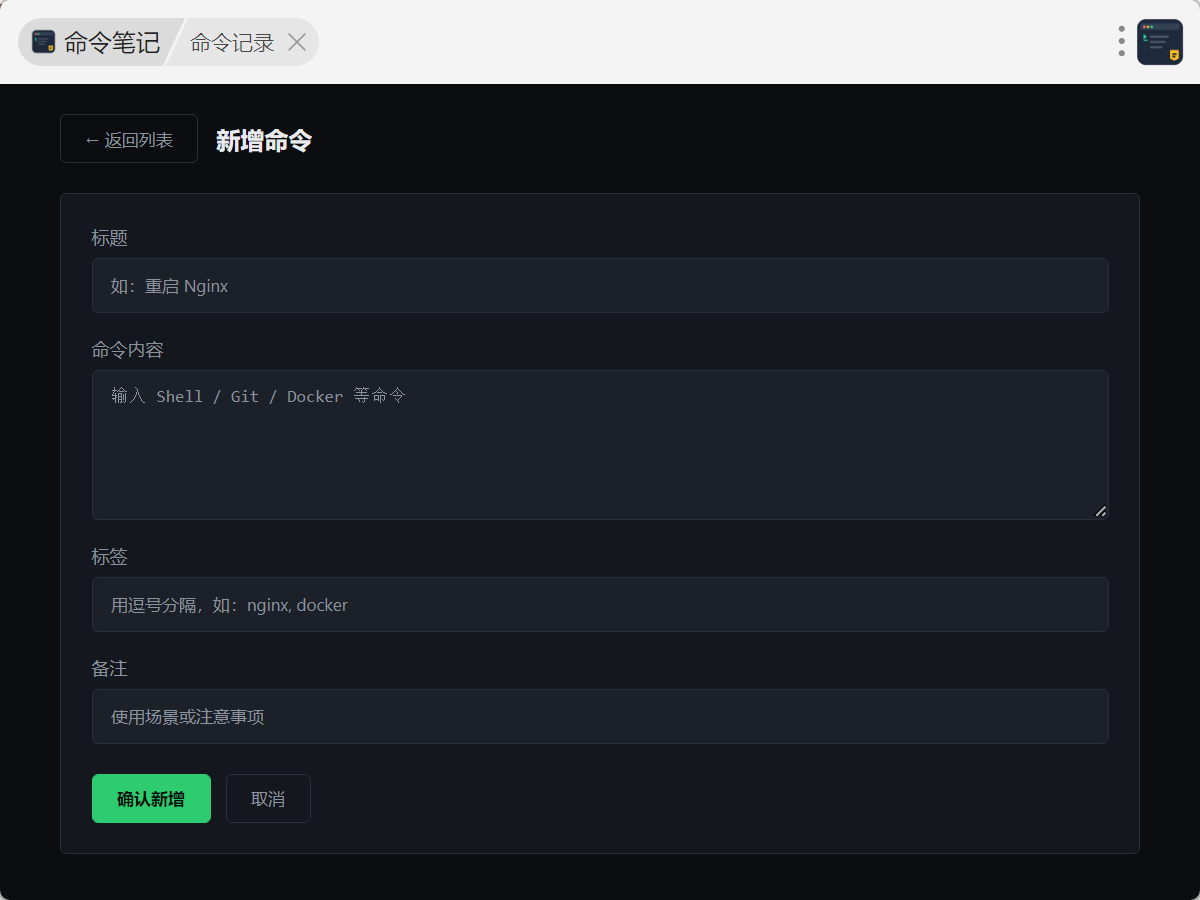1200x900 pixels.
Task: Click the 确认新增 button
Action: (151, 799)
